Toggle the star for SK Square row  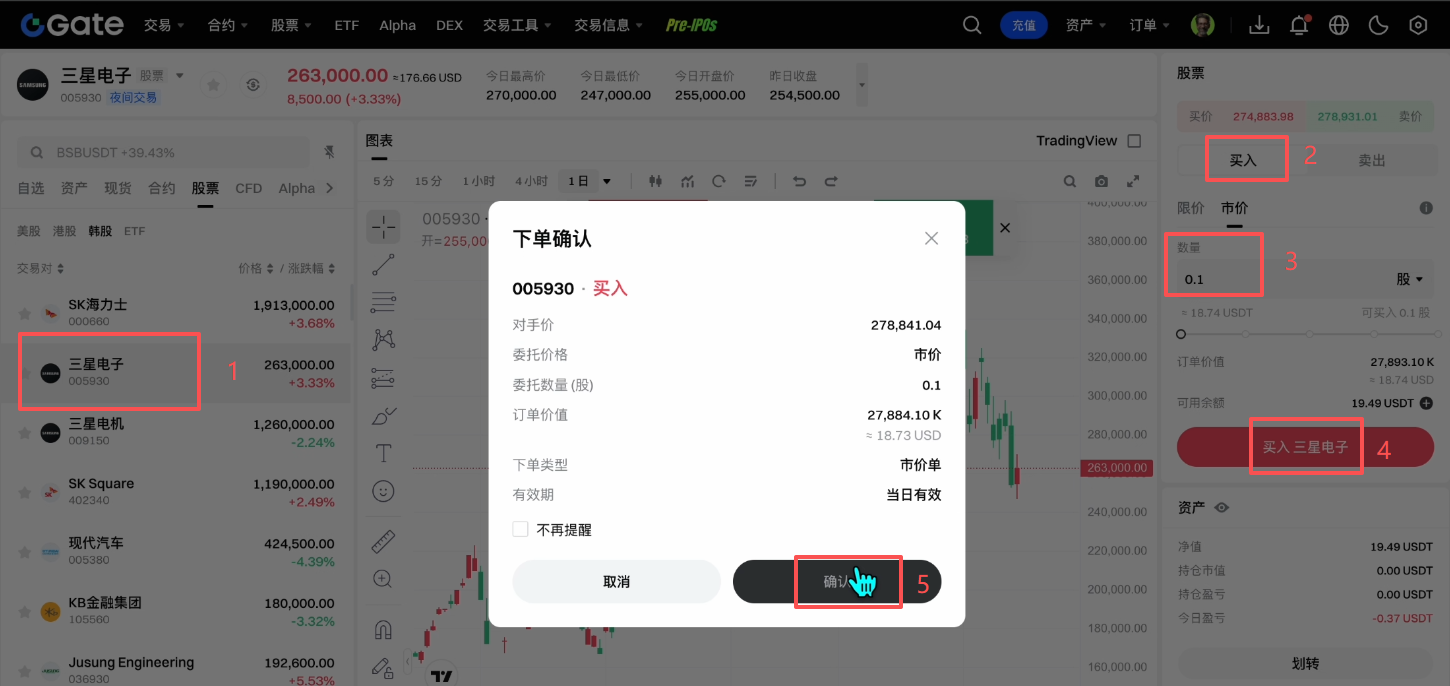(27, 492)
